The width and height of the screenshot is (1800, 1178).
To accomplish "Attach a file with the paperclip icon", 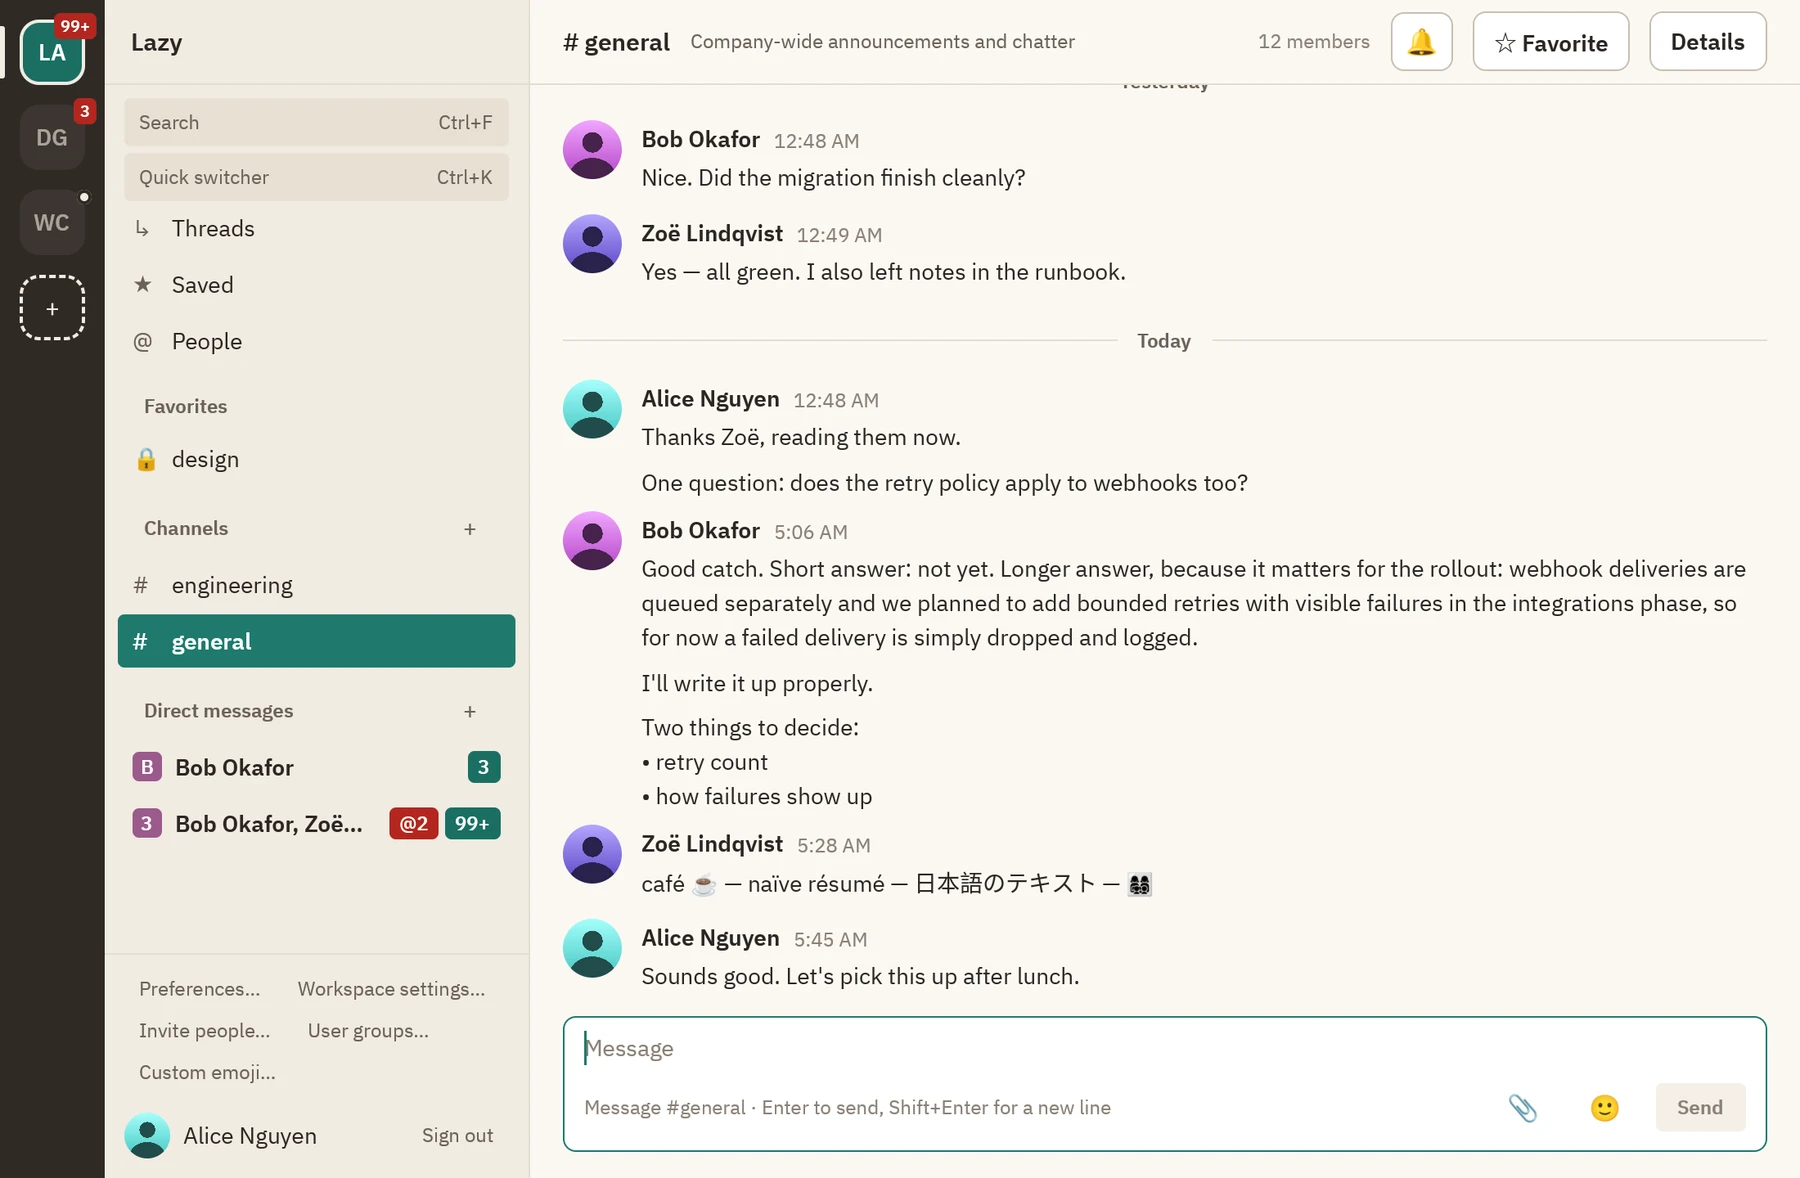I will tap(1522, 1108).
